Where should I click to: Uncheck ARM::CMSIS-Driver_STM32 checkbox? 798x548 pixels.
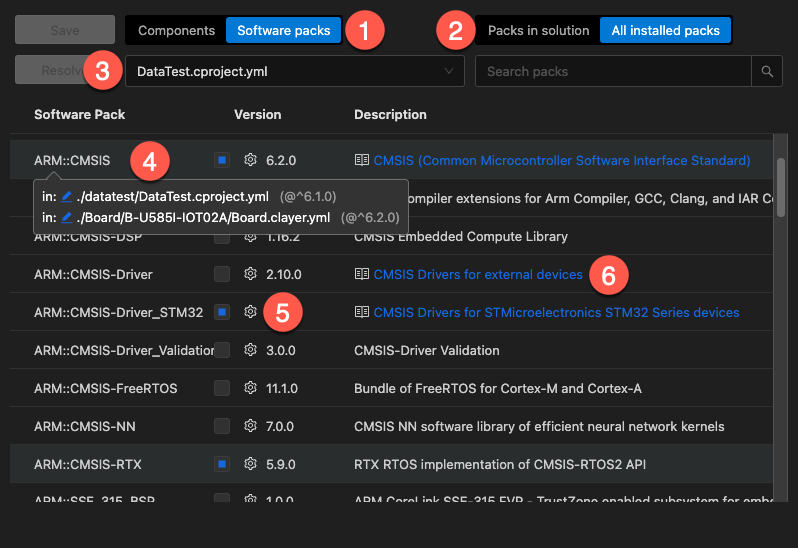click(x=222, y=312)
